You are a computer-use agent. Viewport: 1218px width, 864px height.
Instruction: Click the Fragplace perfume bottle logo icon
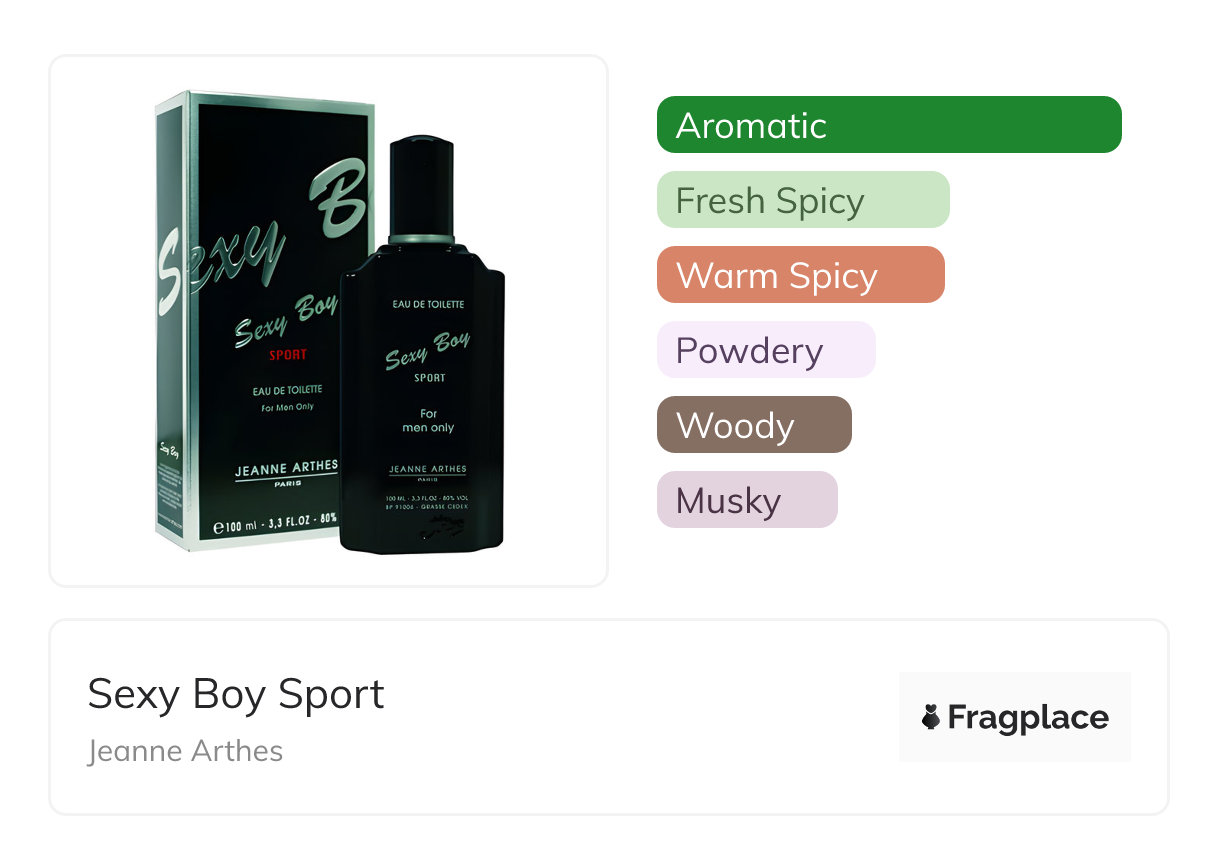click(931, 717)
